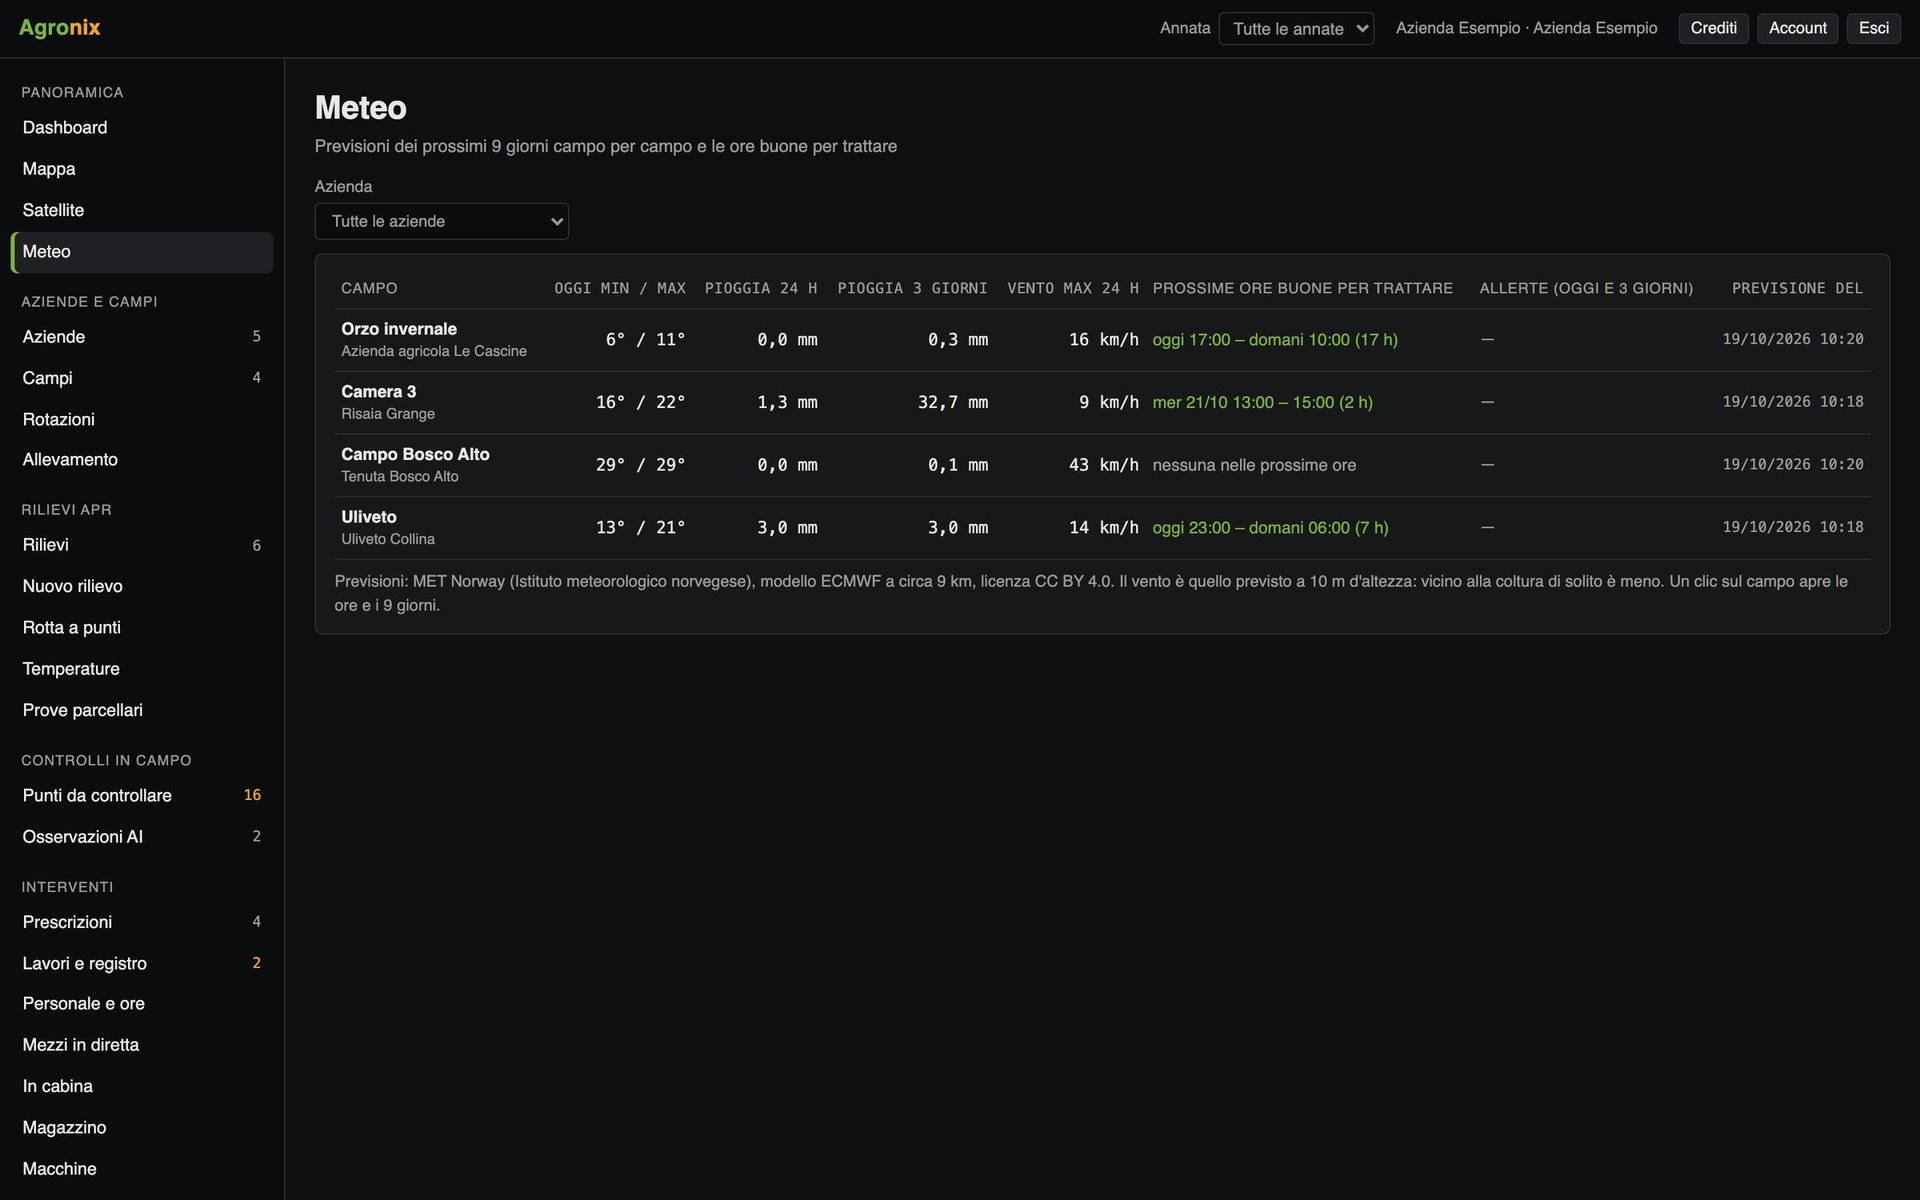The image size is (1920, 1200).
Task: Start a Nuovo rilievo
Action: [142, 586]
